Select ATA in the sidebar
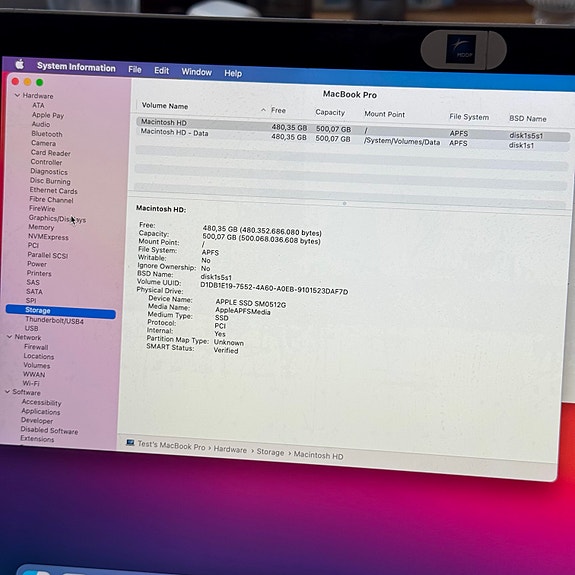Screen dimensions: 575x575 click(38, 105)
